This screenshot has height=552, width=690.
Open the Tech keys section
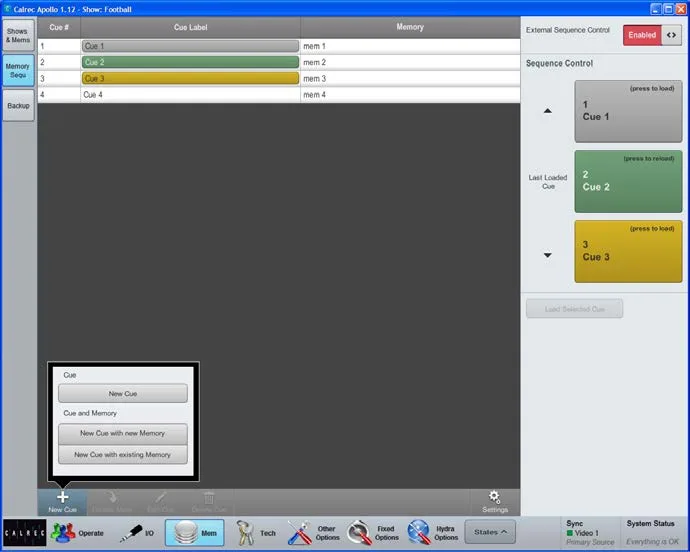pyautogui.click(x=256, y=533)
